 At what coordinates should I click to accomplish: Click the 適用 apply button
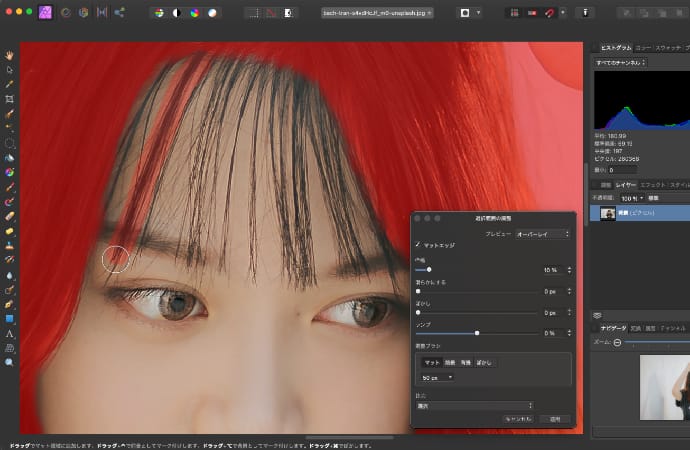click(x=554, y=418)
